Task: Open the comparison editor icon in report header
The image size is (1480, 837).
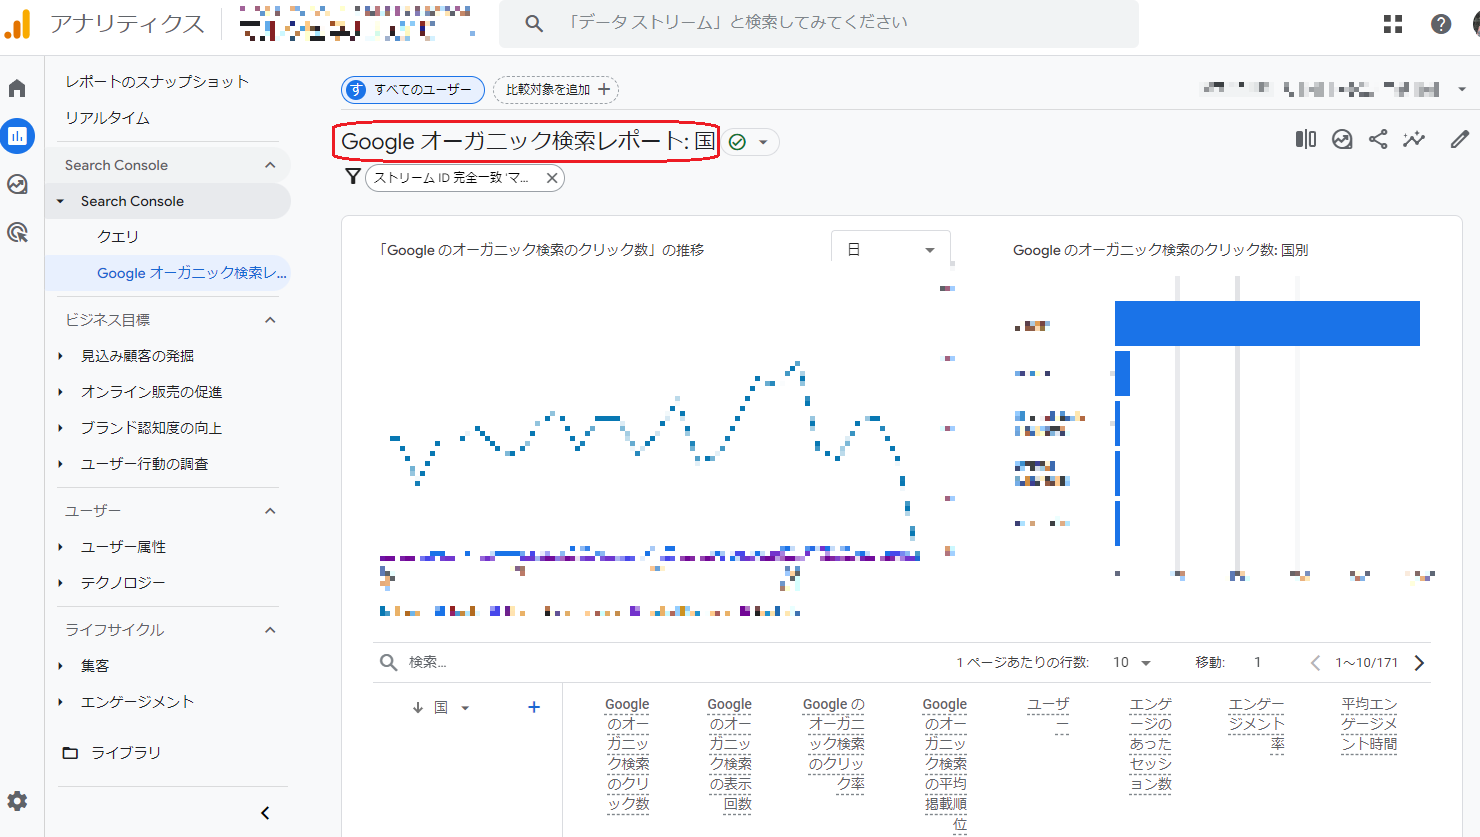Action: click(1305, 140)
